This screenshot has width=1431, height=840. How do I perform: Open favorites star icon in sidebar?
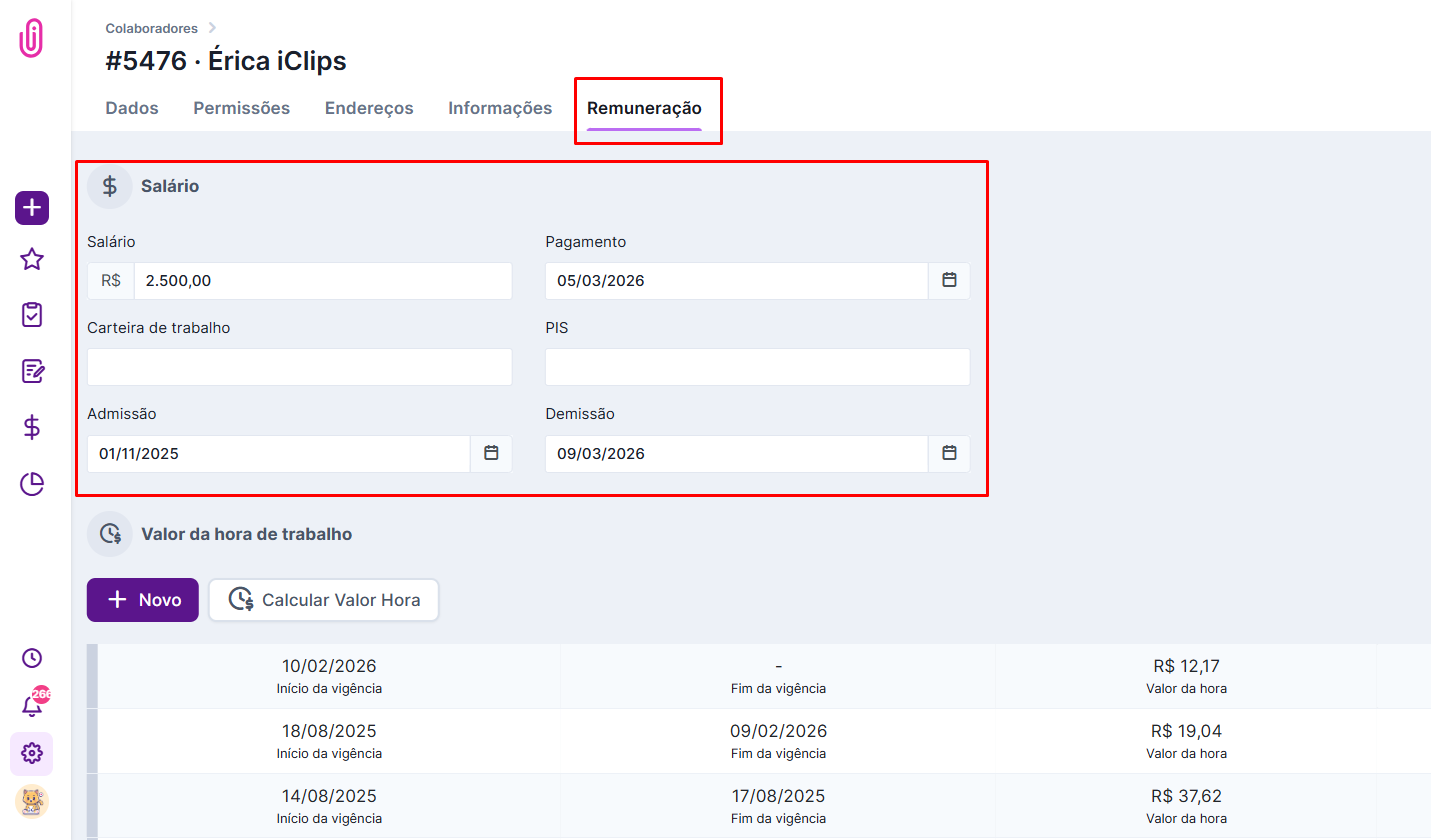32,260
